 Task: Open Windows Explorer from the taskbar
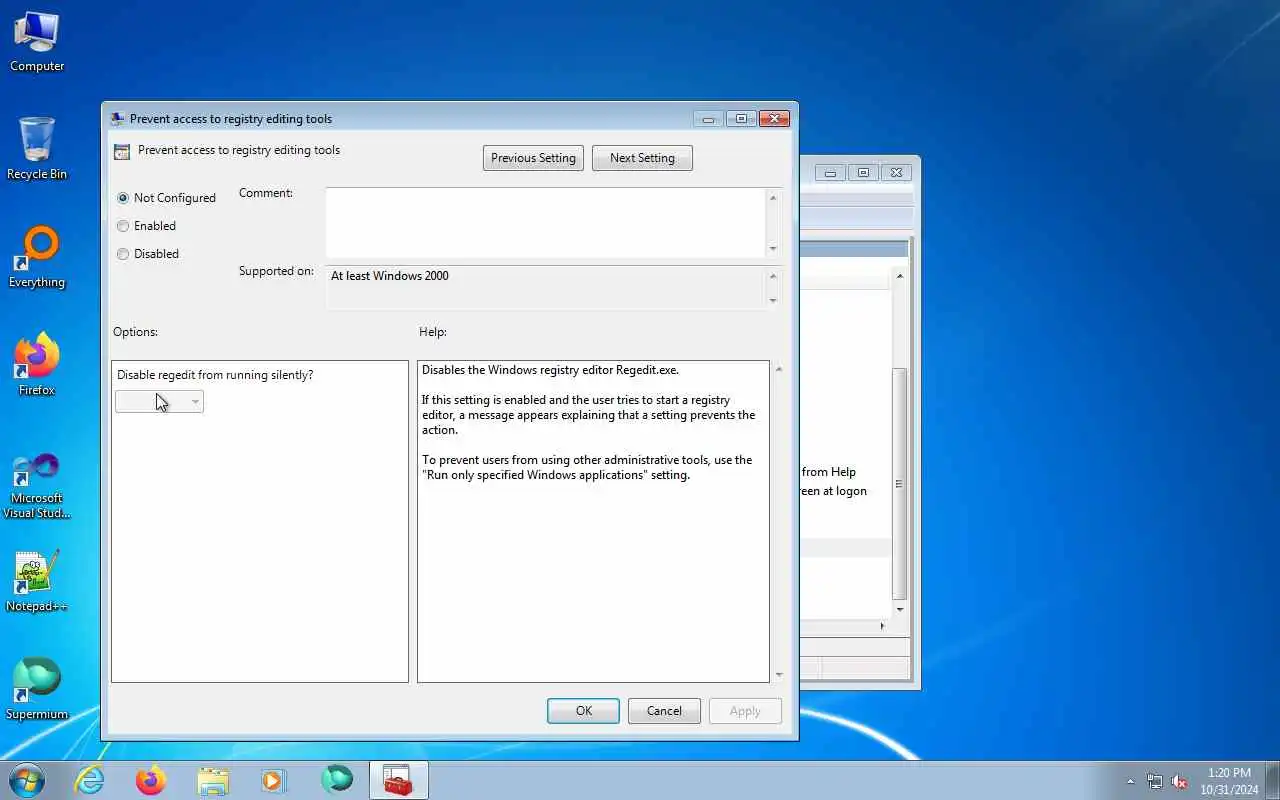click(x=213, y=780)
